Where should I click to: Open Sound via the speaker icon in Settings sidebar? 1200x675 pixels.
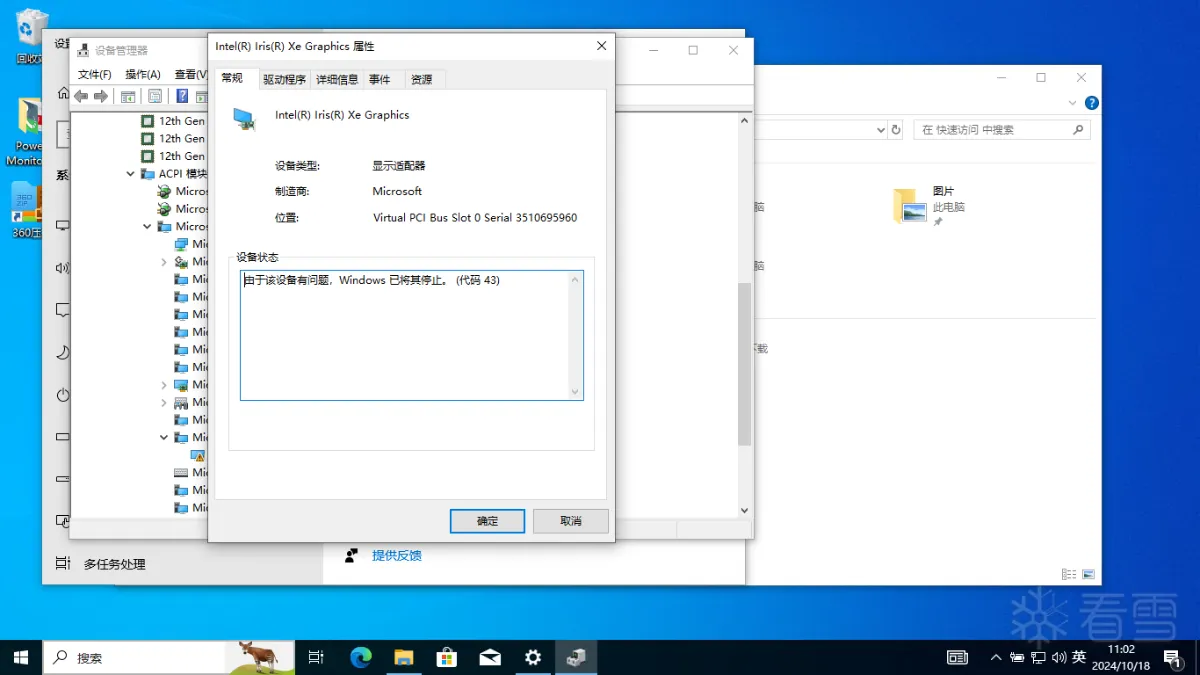[63, 268]
